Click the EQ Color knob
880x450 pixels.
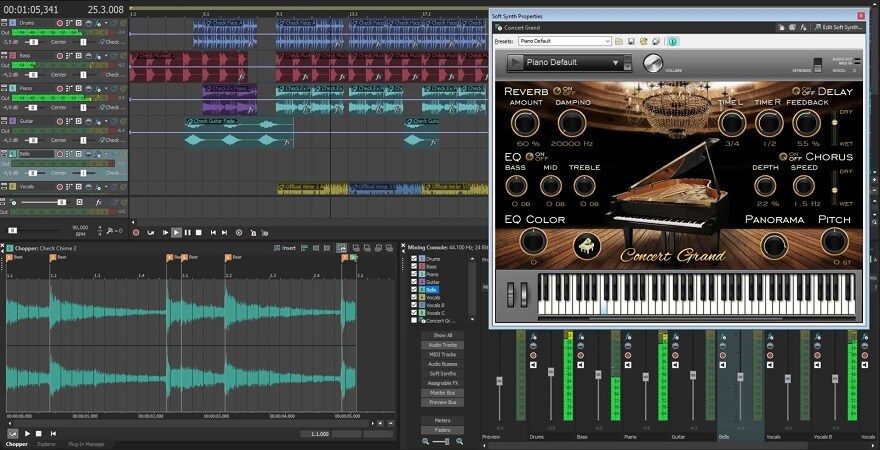tap(534, 242)
